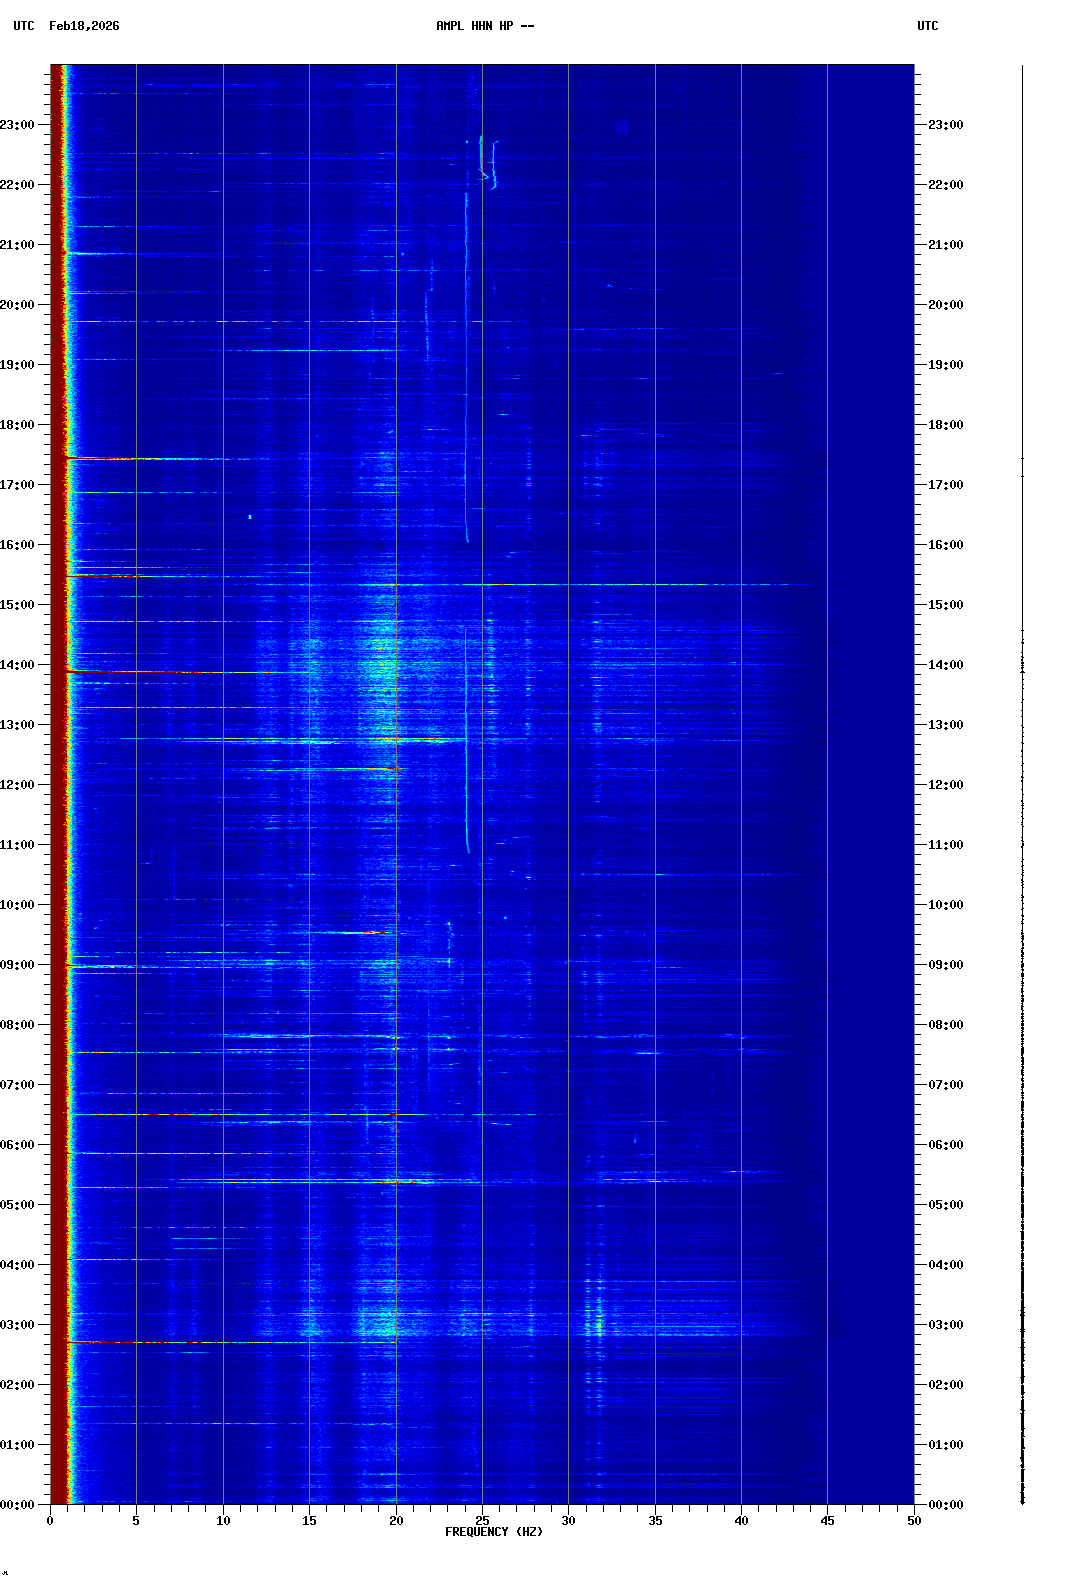Click the 50 tick on frequency axis

pos(914,1521)
